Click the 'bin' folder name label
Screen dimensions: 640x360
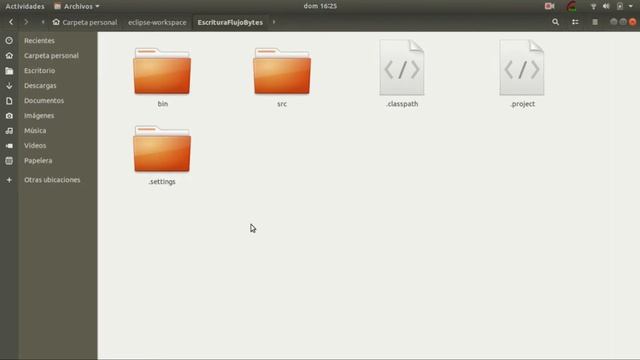coord(162,104)
